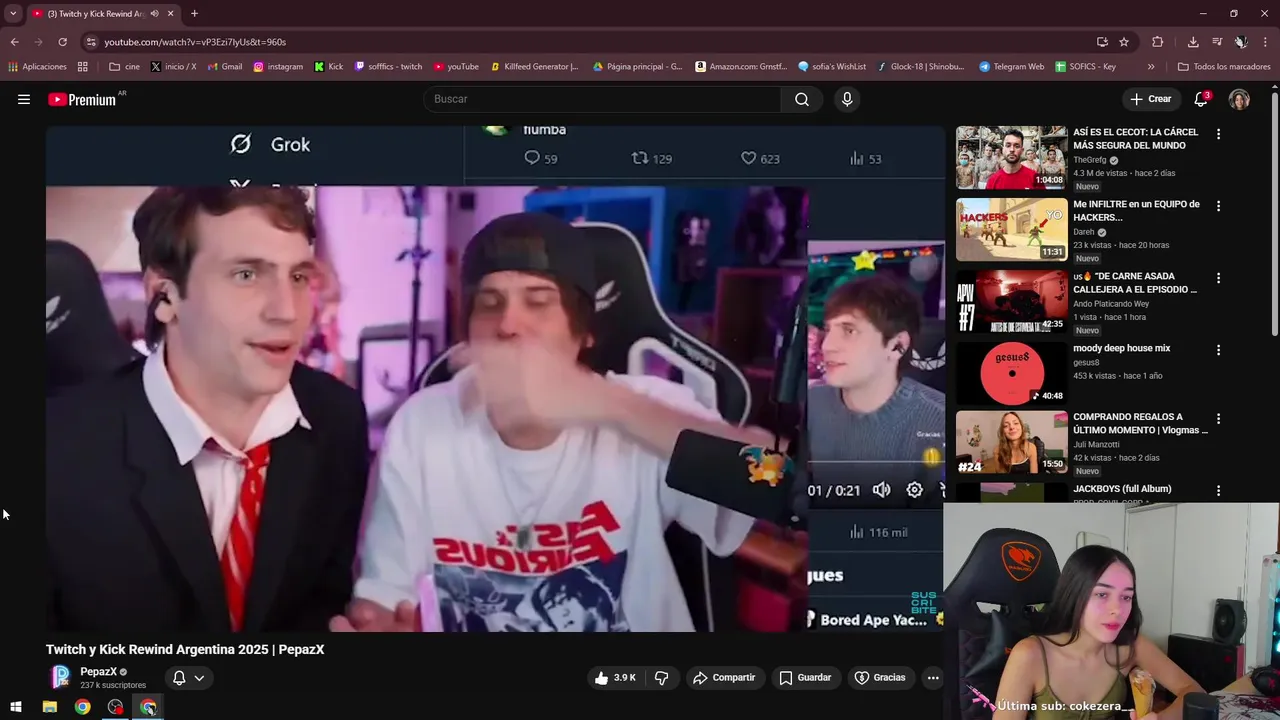
Task: Open the Aplicaciones bookmarks shortcut
Action: click(x=37, y=67)
